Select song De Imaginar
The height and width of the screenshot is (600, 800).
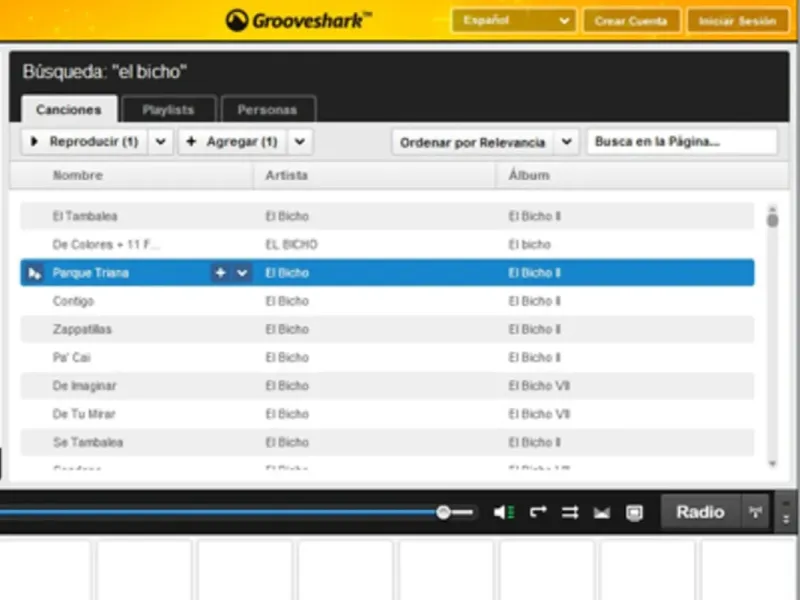[85, 386]
